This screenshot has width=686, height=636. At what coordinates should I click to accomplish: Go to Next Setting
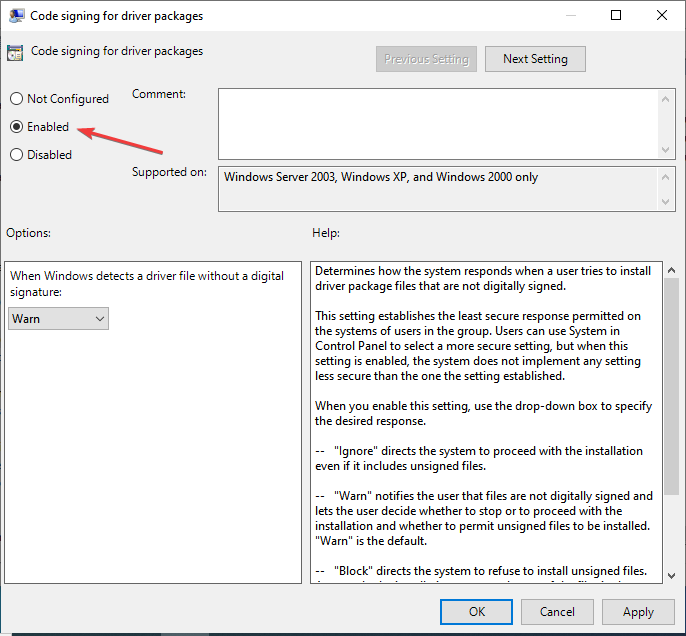pyautogui.click(x=535, y=59)
